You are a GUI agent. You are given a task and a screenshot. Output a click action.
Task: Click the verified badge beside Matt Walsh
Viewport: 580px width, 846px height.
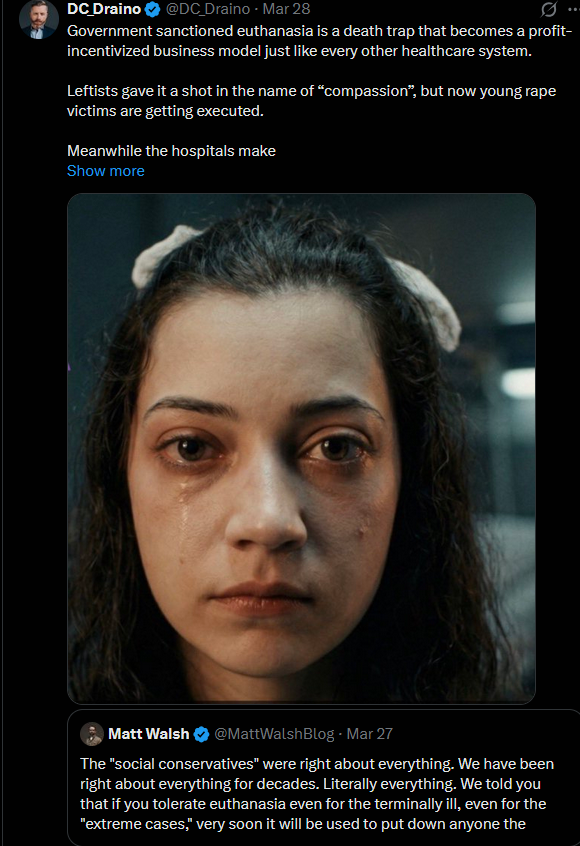201,734
